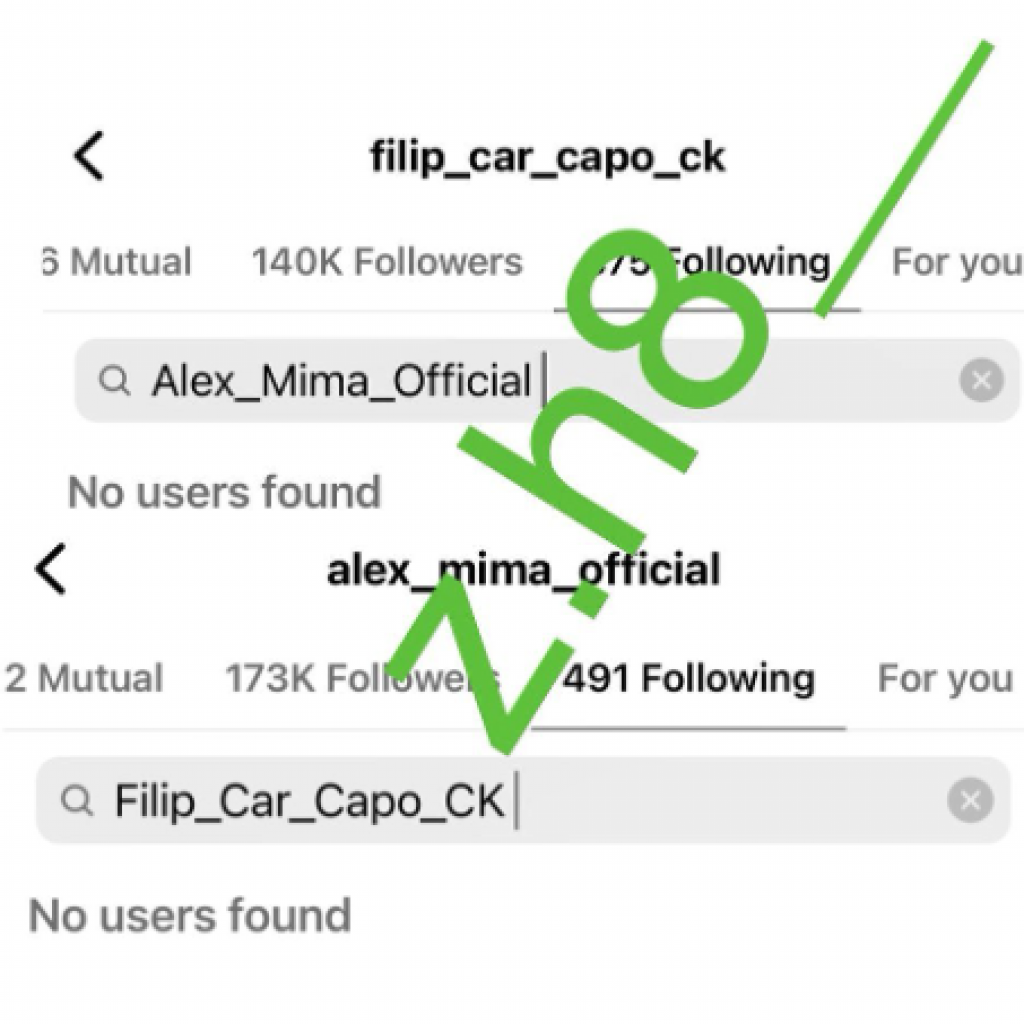Viewport: 1024px width, 1024px height.
Task: Focus search field containing Alex_Mima_Official
Action: click(700, 381)
